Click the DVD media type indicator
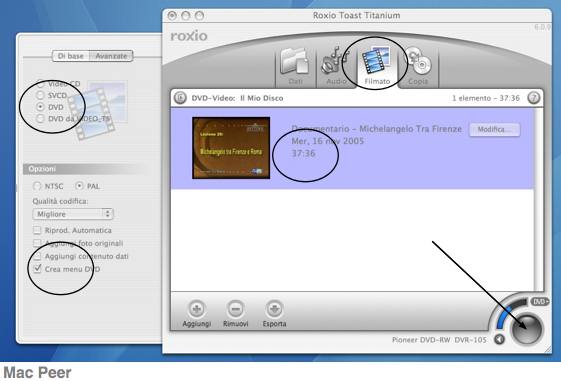This screenshot has width=561, height=381. (540, 302)
